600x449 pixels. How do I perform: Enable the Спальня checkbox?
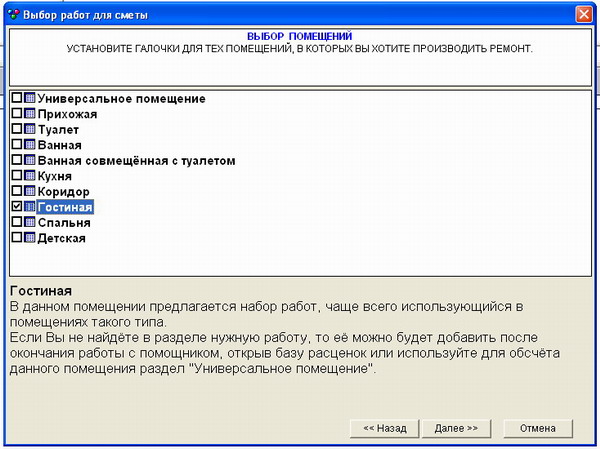pyautogui.click(x=16, y=222)
